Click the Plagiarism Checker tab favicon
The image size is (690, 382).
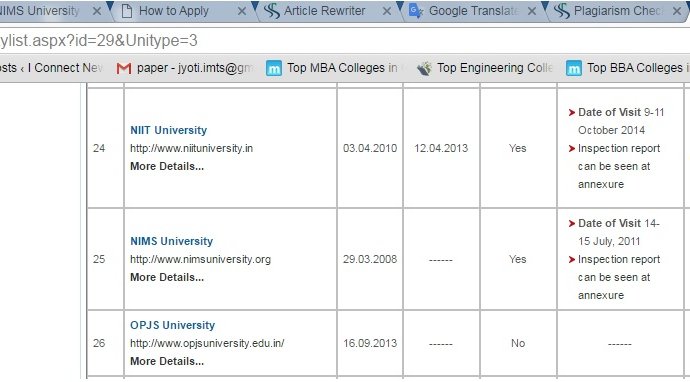click(562, 11)
